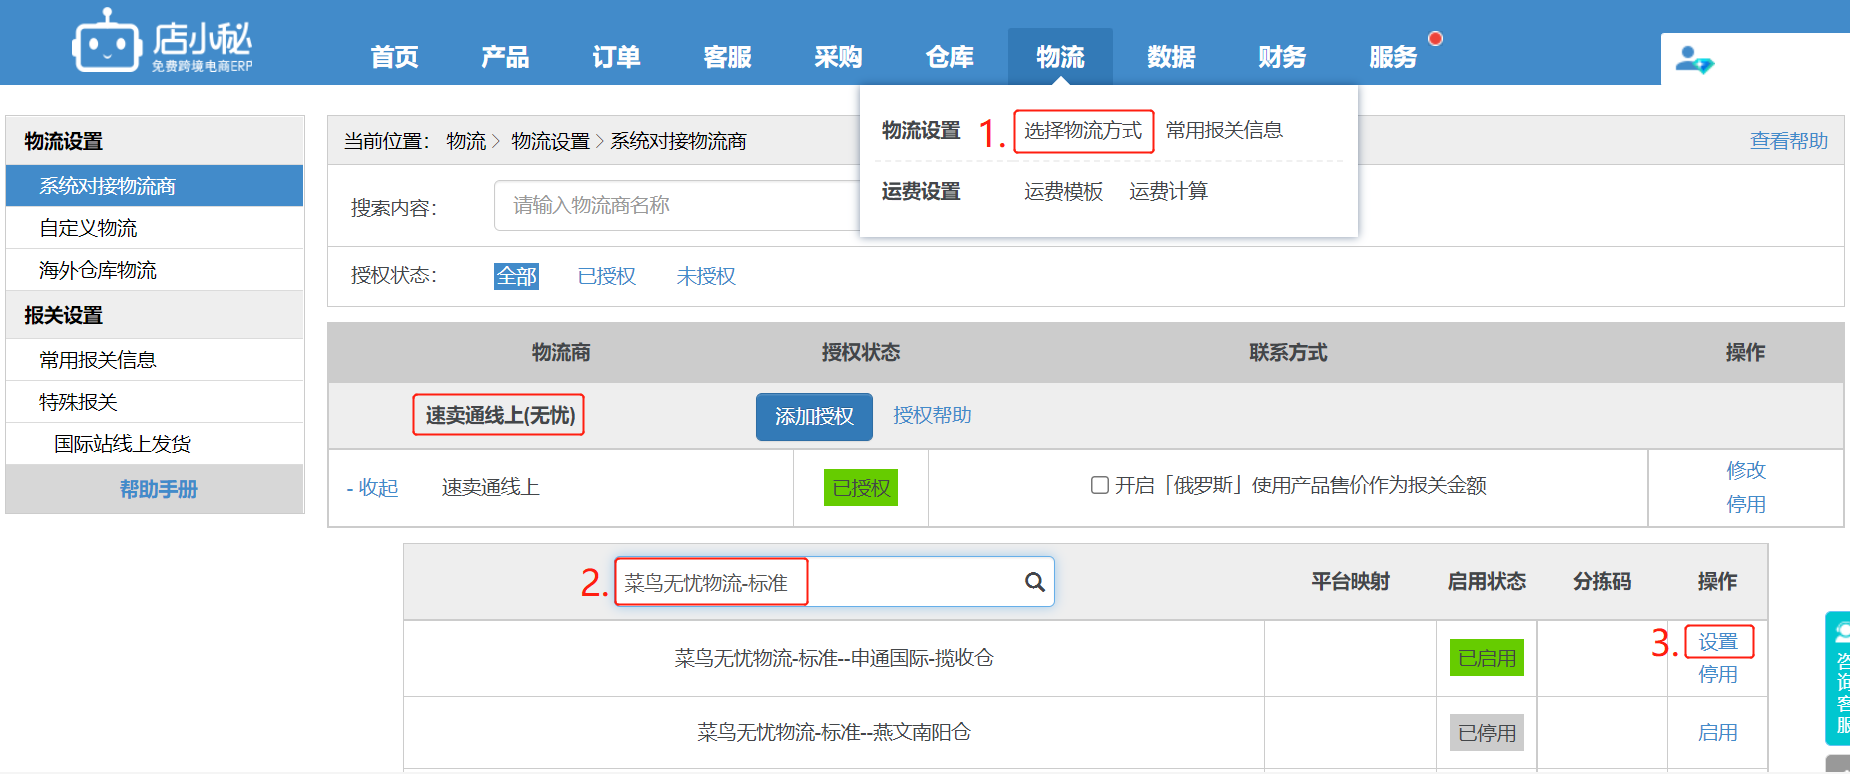Open 设置 for 申通国际-揽收仓

point(1718,642)
